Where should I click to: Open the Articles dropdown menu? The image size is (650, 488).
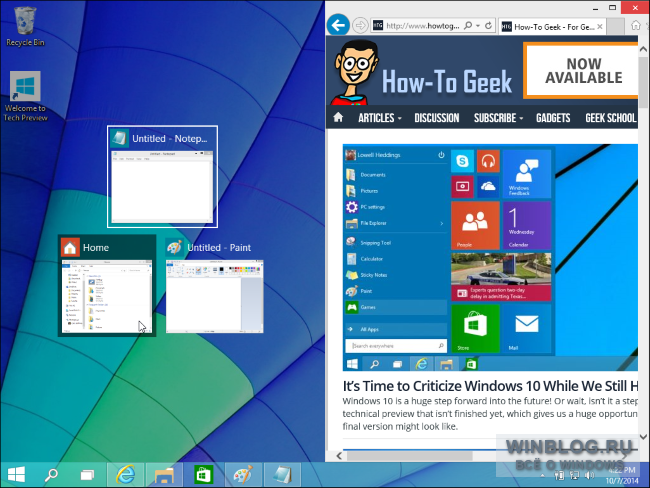tap(380, 118)
